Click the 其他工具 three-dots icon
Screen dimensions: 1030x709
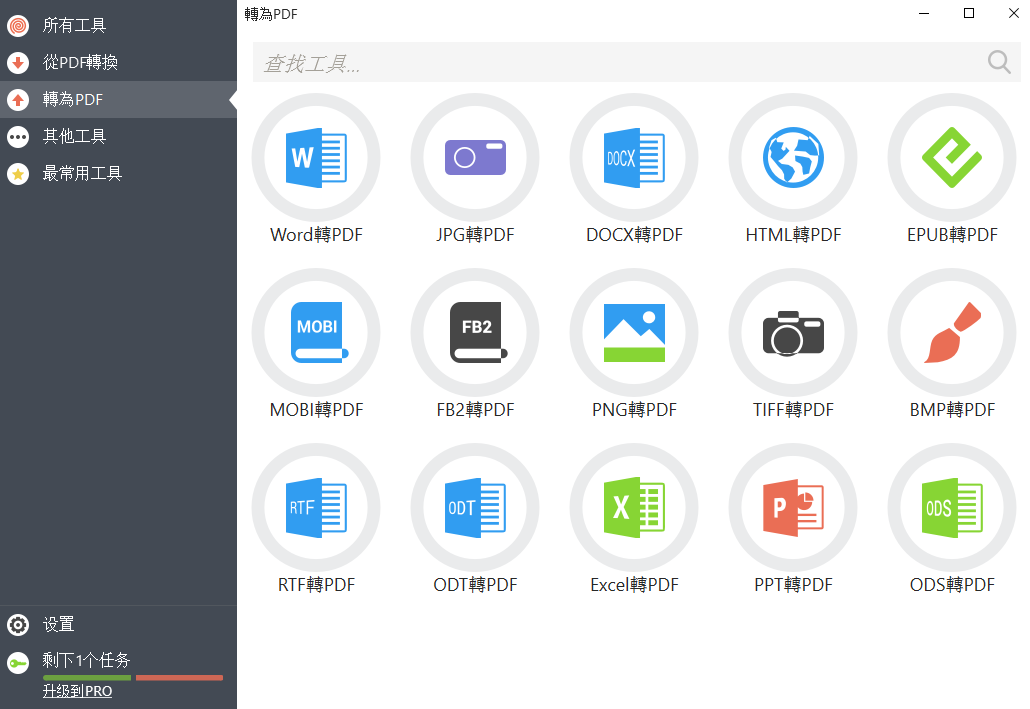click(x=18, y=137)
